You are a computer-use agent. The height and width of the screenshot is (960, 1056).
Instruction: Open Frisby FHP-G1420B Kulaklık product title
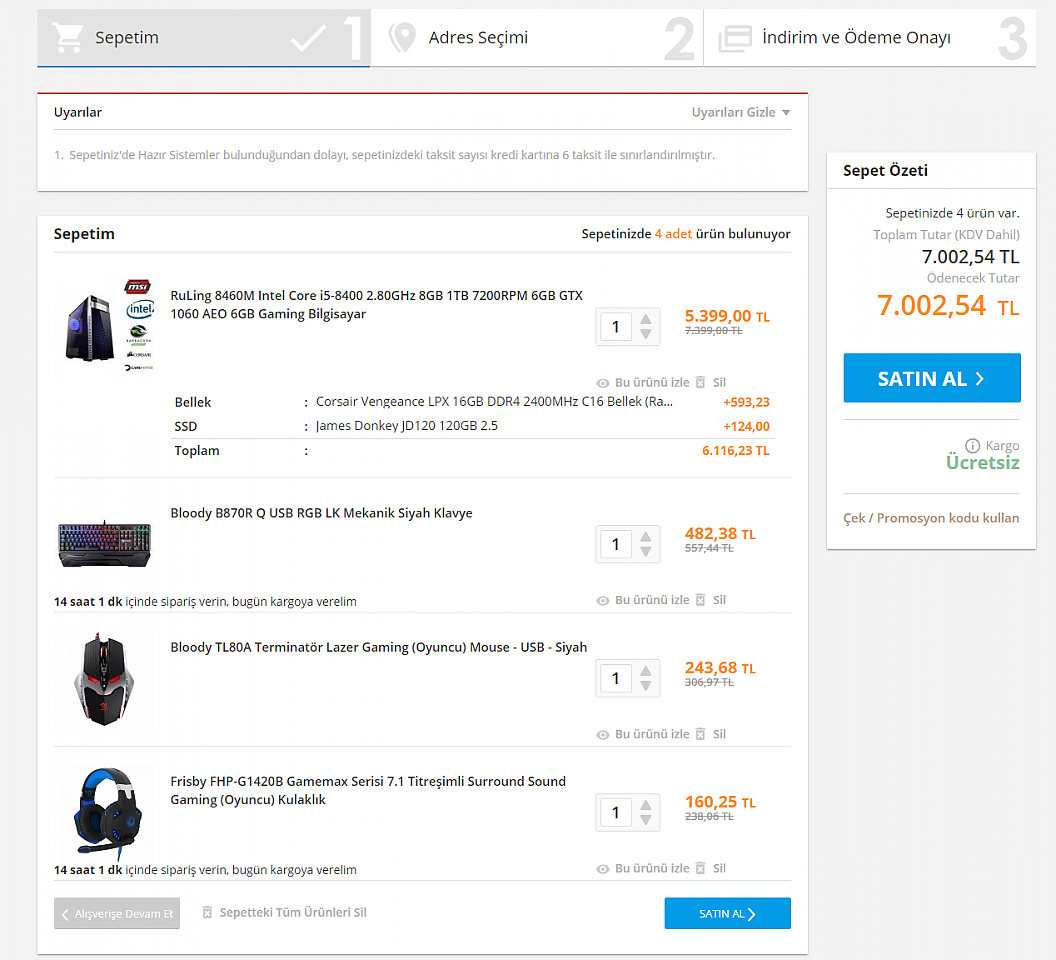point(368,790)
